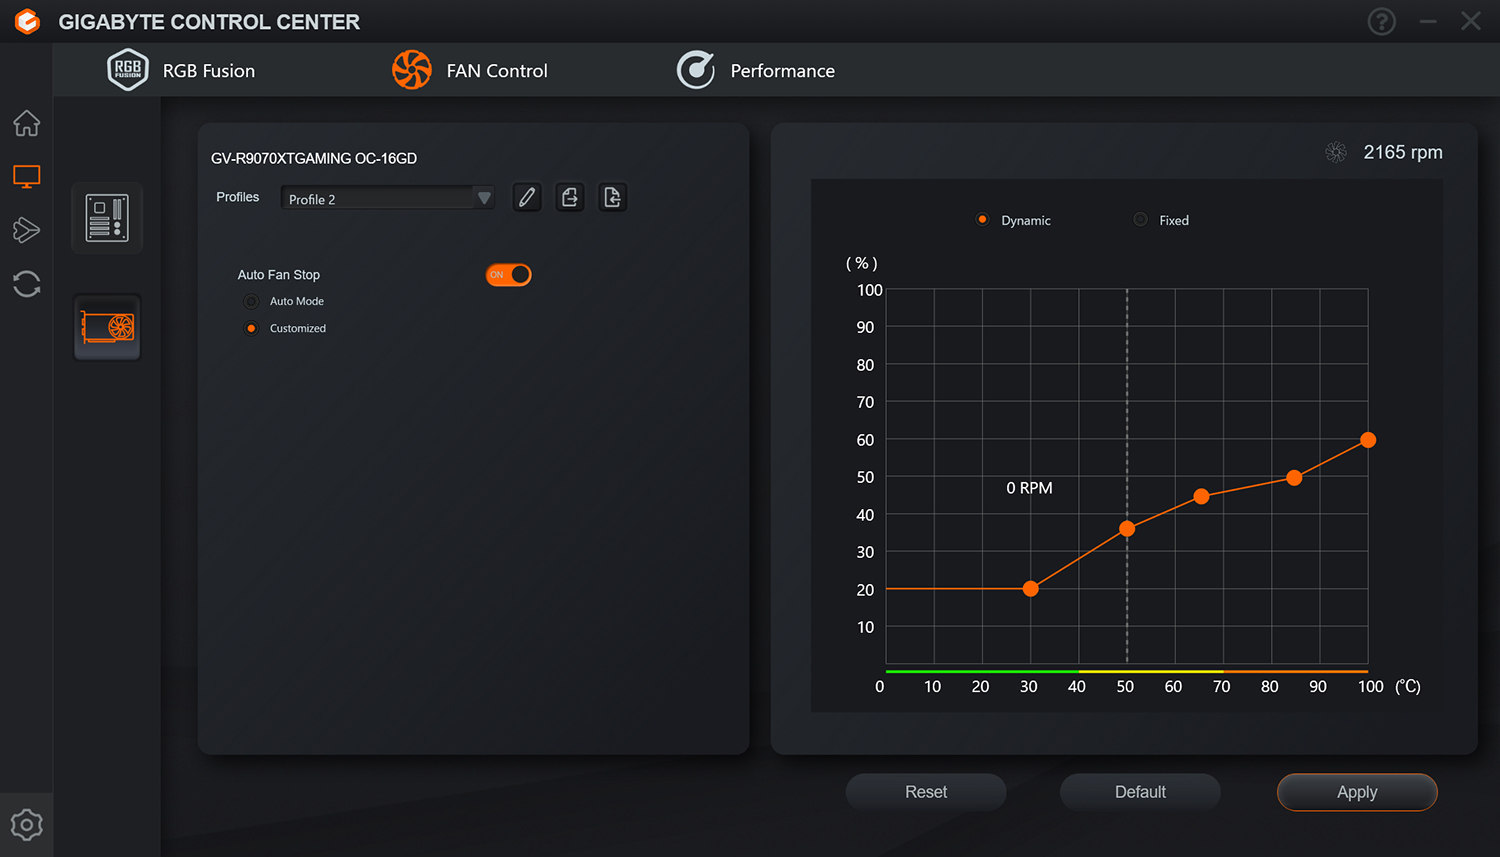The width and height of the screenshot is (1500, 857).
Task: Click the 2165 rpm readout
Action: pos(1403,152)
